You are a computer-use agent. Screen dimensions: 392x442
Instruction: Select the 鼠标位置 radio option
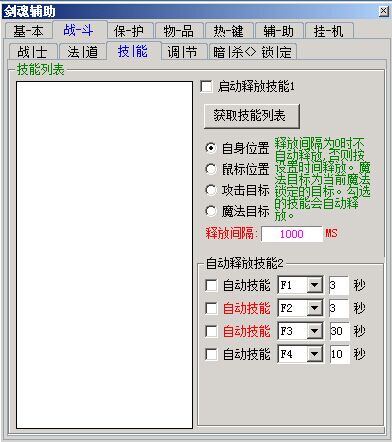click(x=211, y=169)
